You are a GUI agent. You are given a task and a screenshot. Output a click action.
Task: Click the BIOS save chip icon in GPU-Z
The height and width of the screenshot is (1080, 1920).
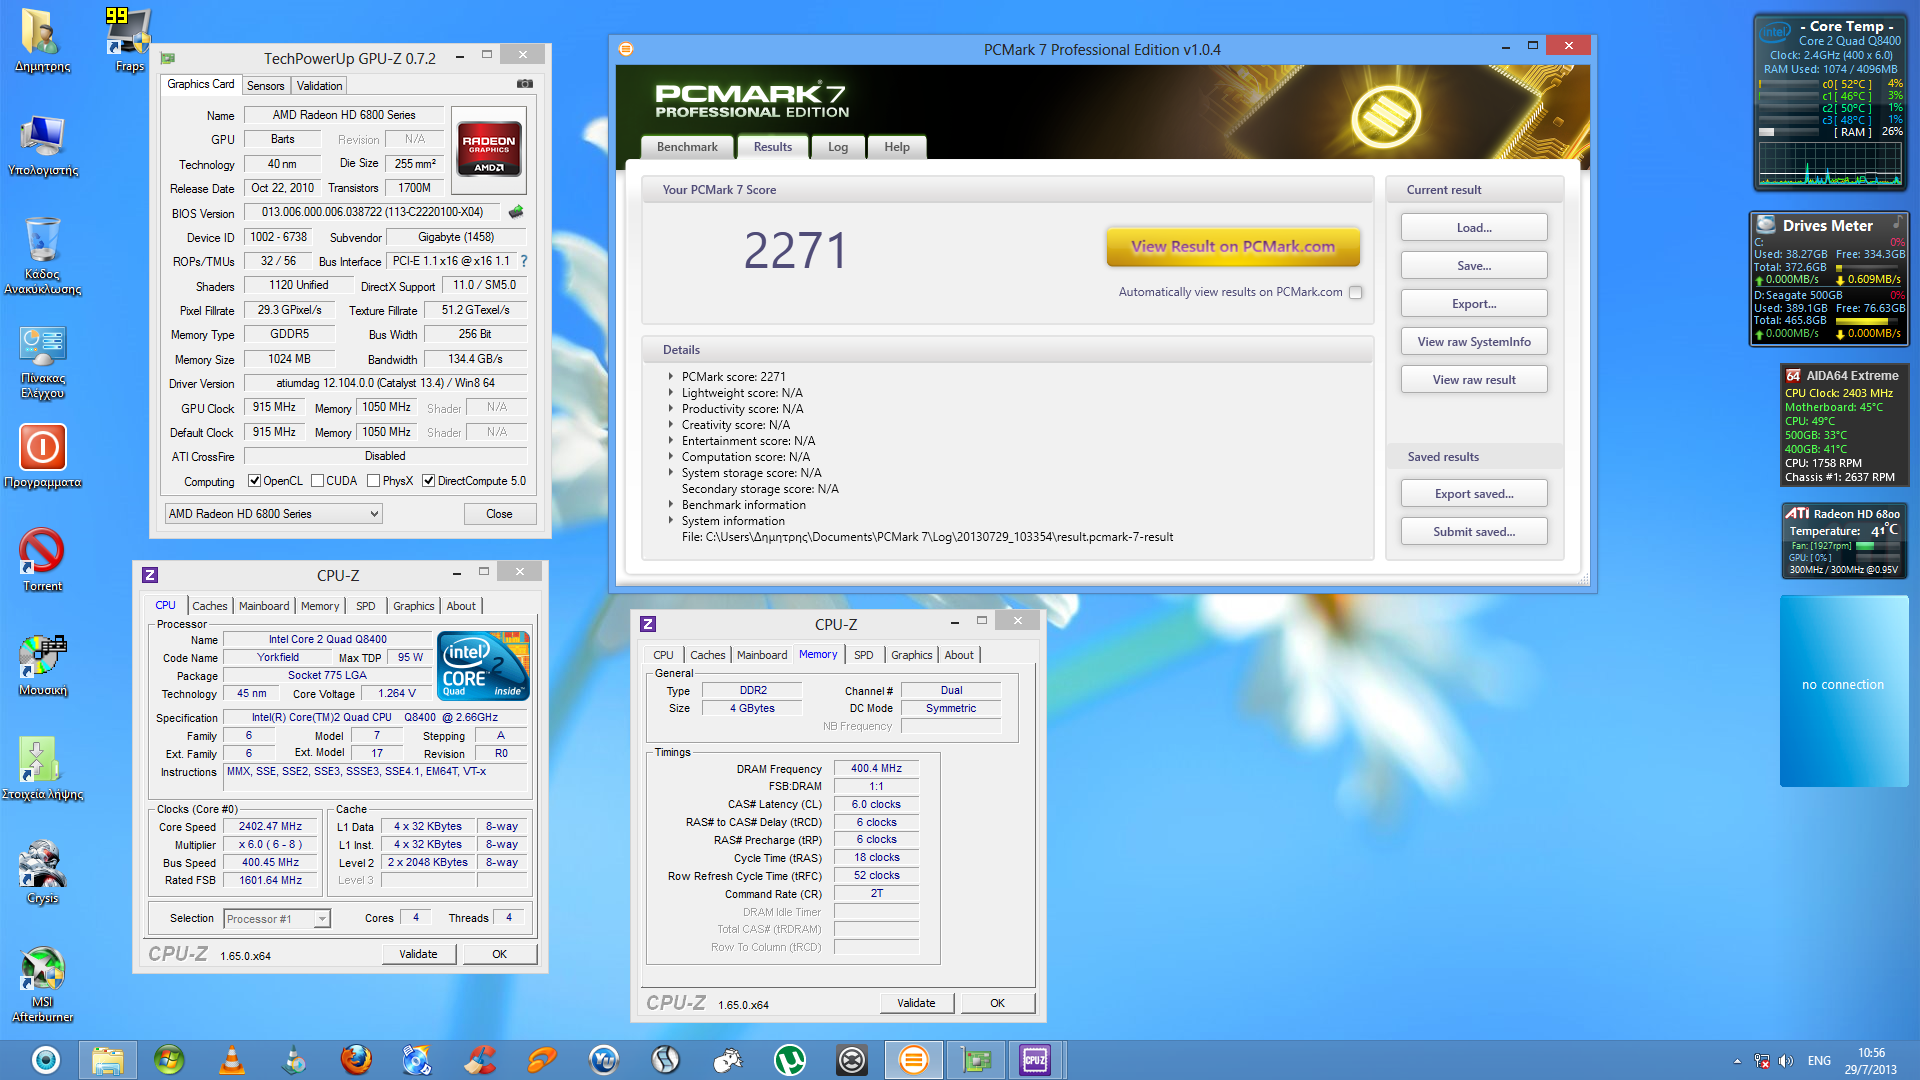click(x=516, y=212)
